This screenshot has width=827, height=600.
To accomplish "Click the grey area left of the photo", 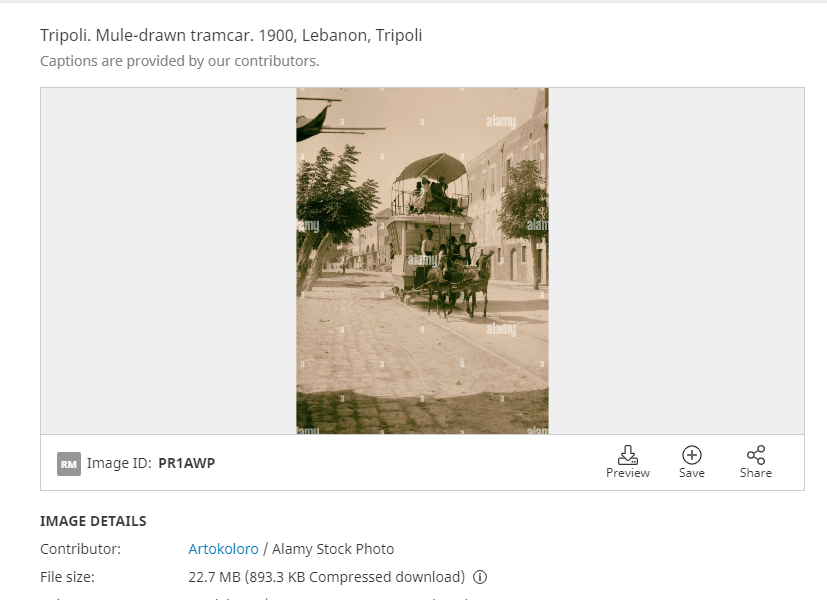I will point(169,261).
